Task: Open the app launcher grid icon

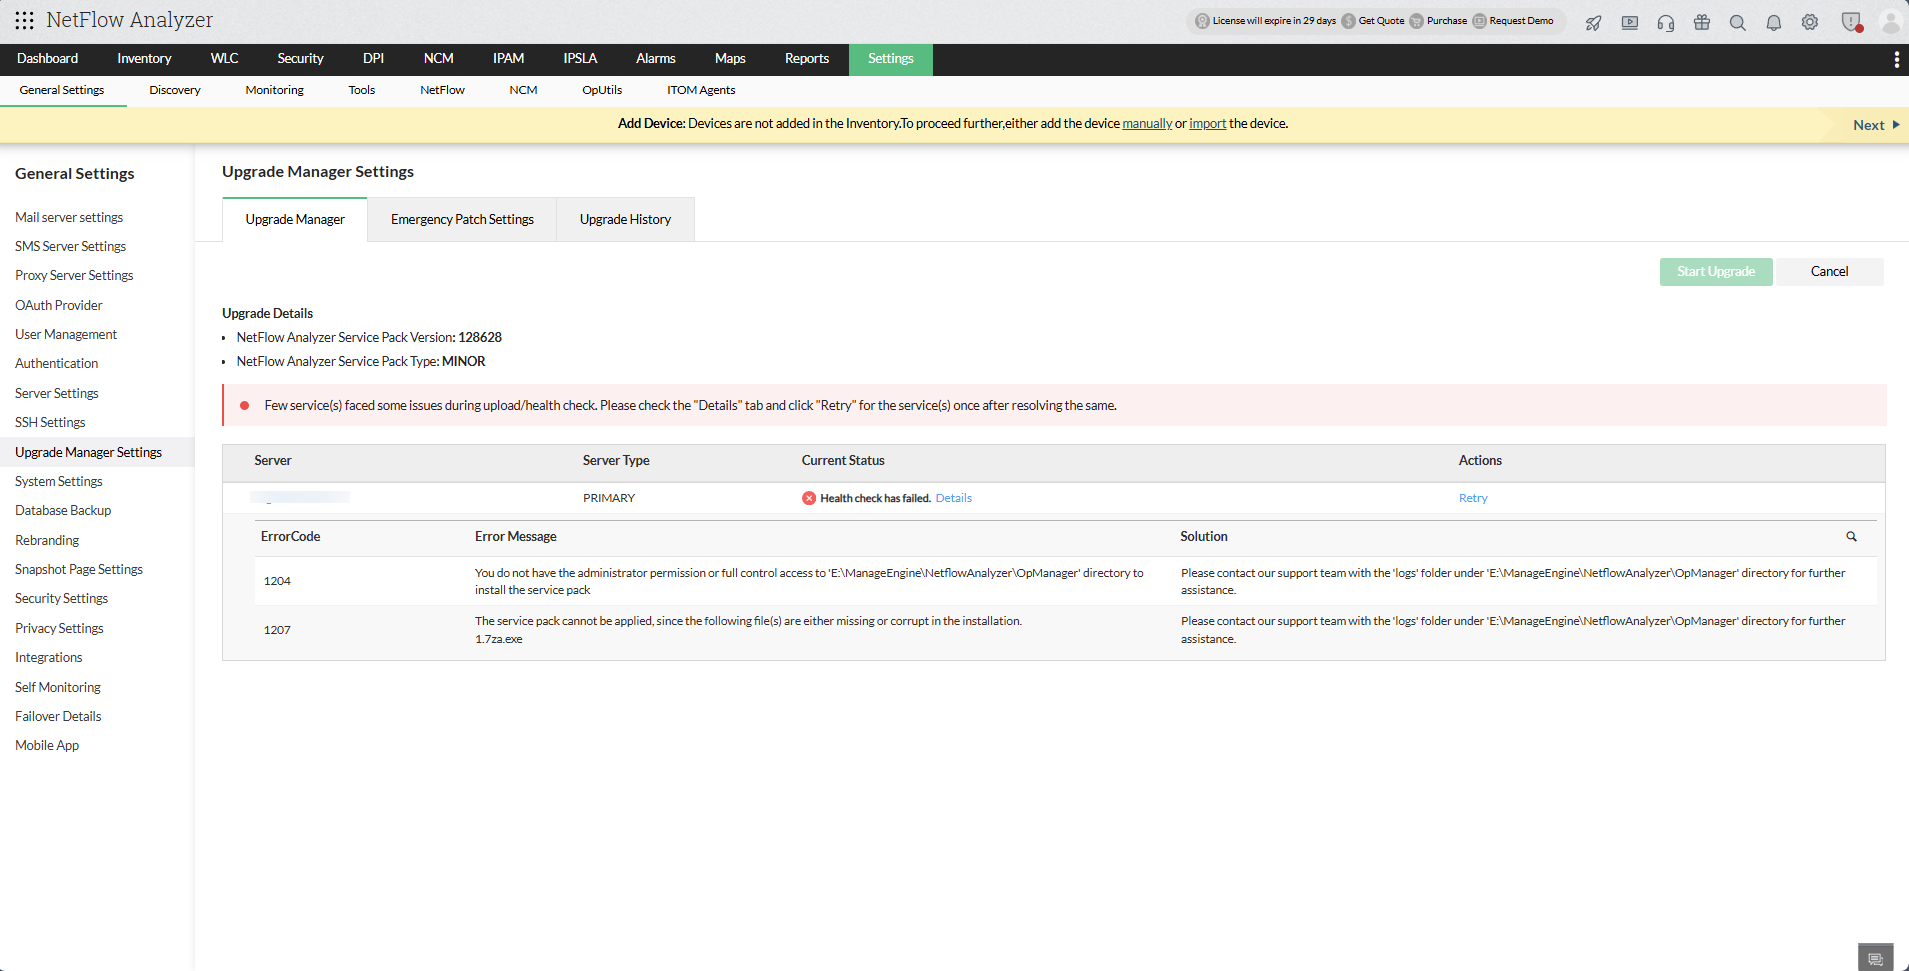Action: tap(24, 20)
